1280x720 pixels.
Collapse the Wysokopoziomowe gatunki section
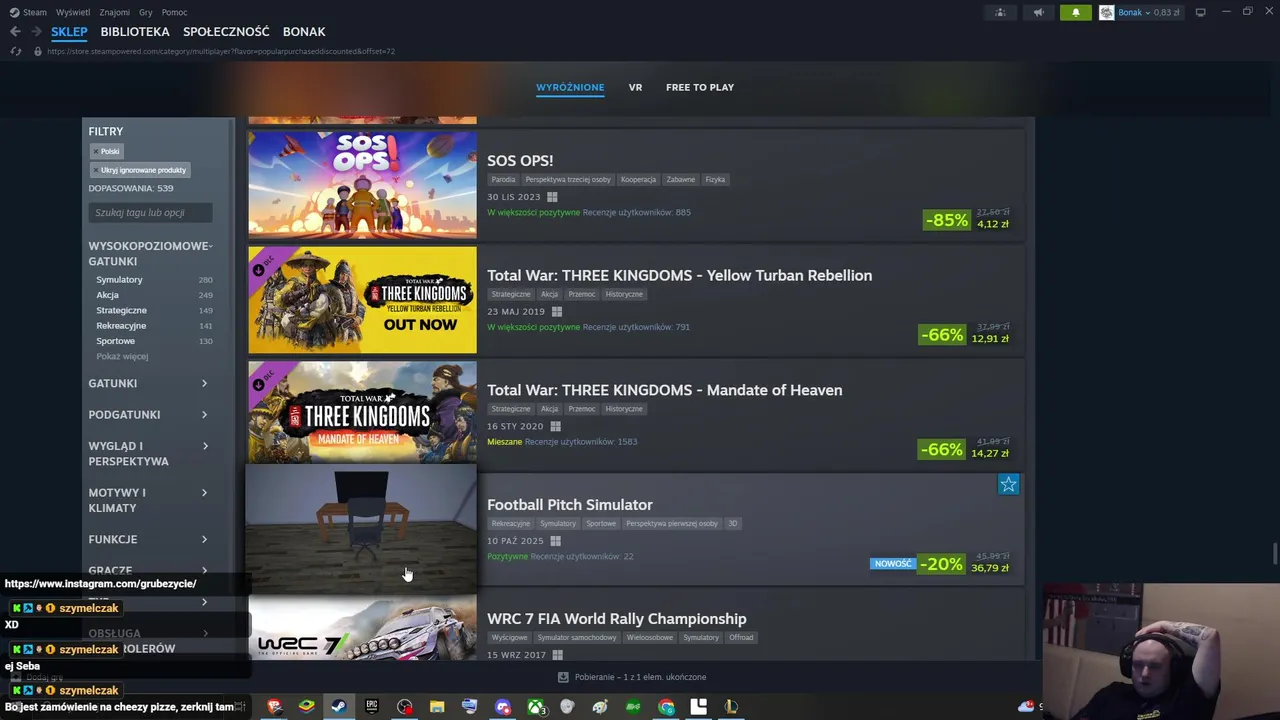(x=150, y=254)
